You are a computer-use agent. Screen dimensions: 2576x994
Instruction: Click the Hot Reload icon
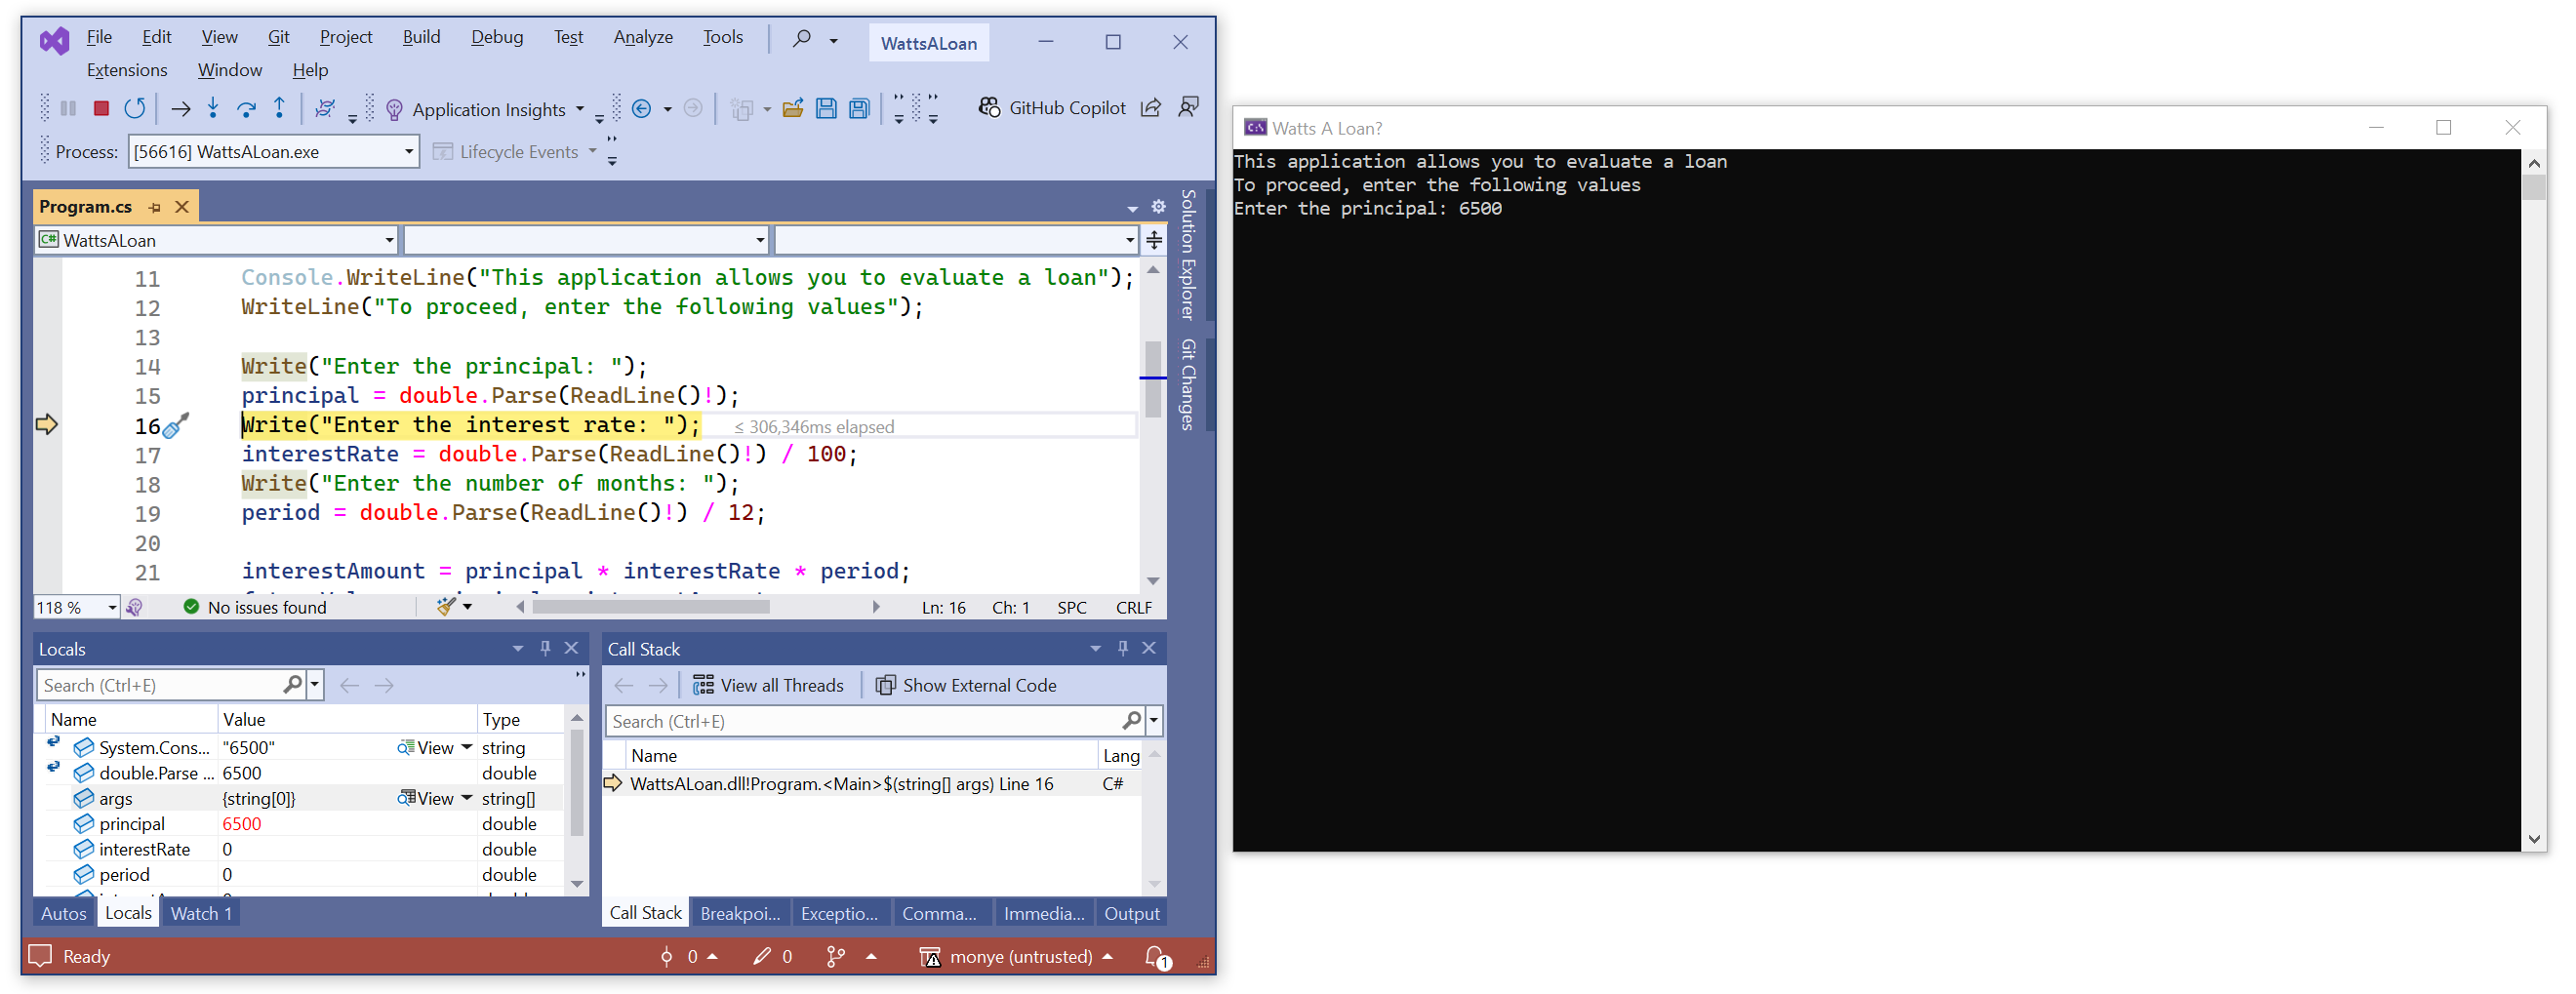click(x=325, y=108)
